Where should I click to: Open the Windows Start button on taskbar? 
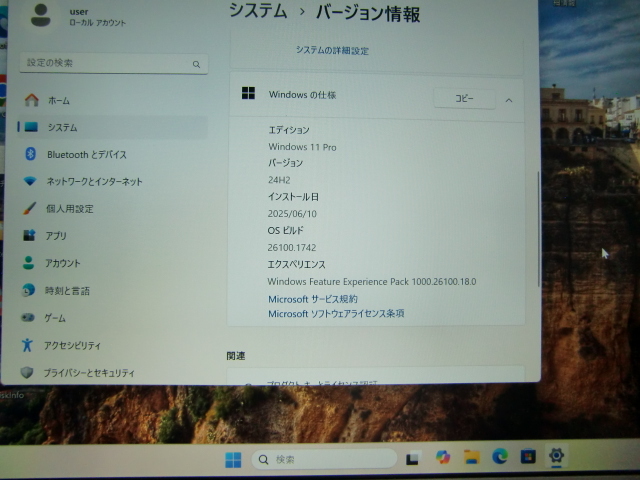[x=233, y=460]
